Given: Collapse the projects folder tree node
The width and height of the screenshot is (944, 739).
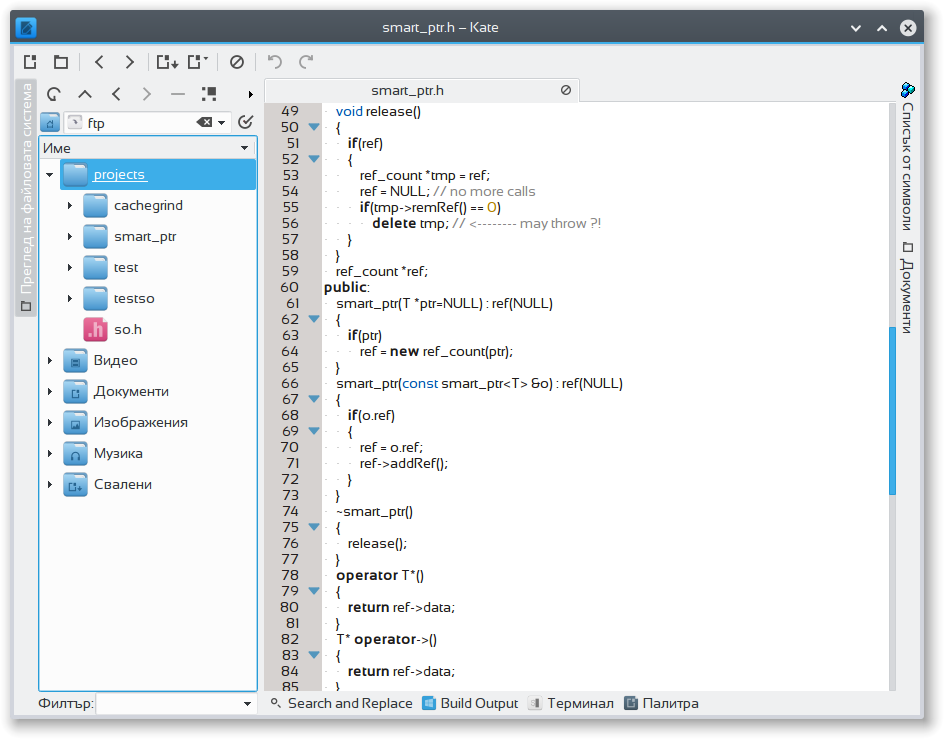Looking at the screenshot, I should 49,175.
